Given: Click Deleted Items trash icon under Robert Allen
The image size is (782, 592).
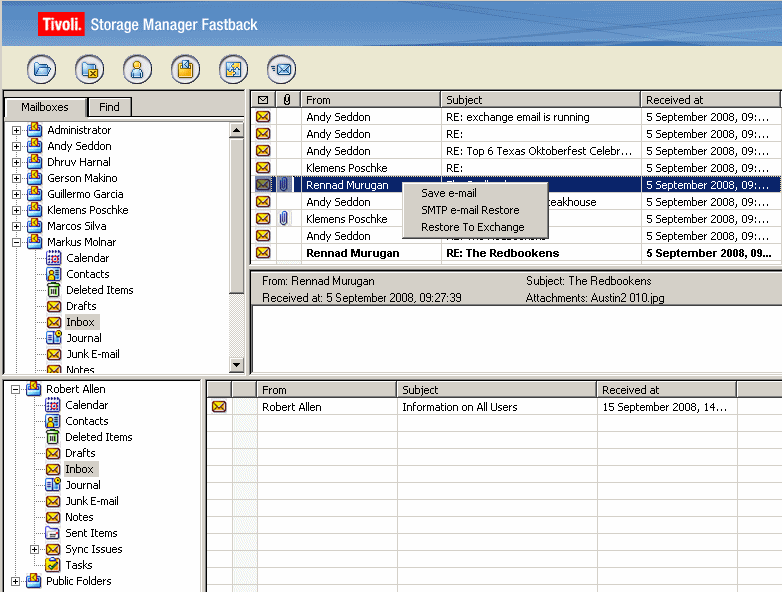Looking at the screenshot, I should 52,437.
